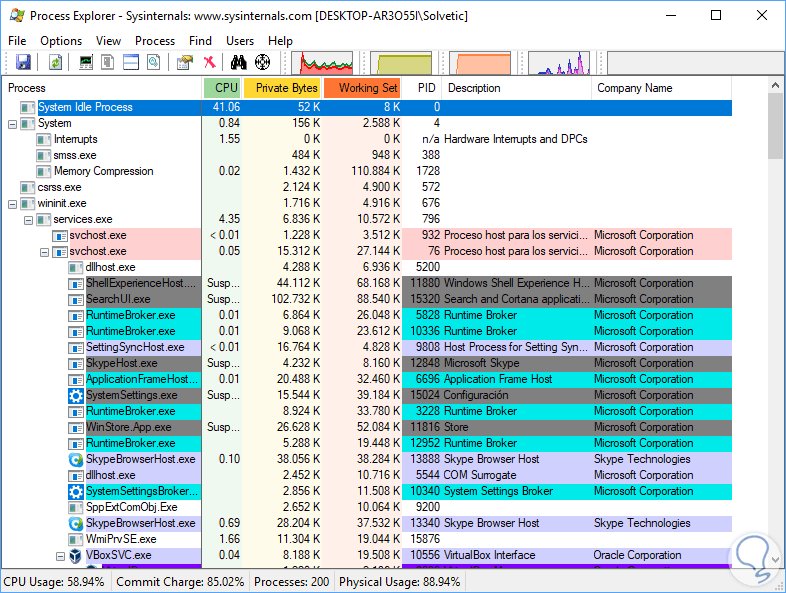Click the Save toolbar icon
The image size is (786, 593).
pos(23,63)
